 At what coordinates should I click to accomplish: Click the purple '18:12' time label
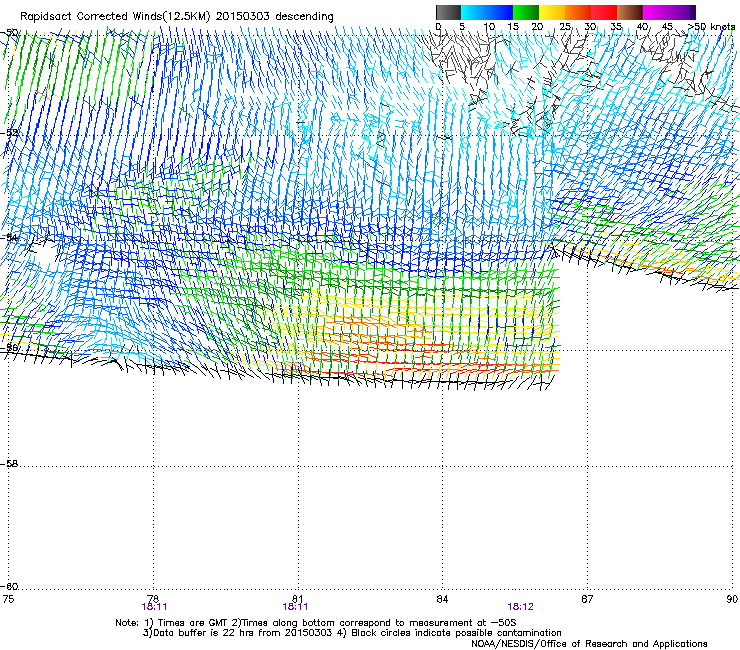coord(521,607)
